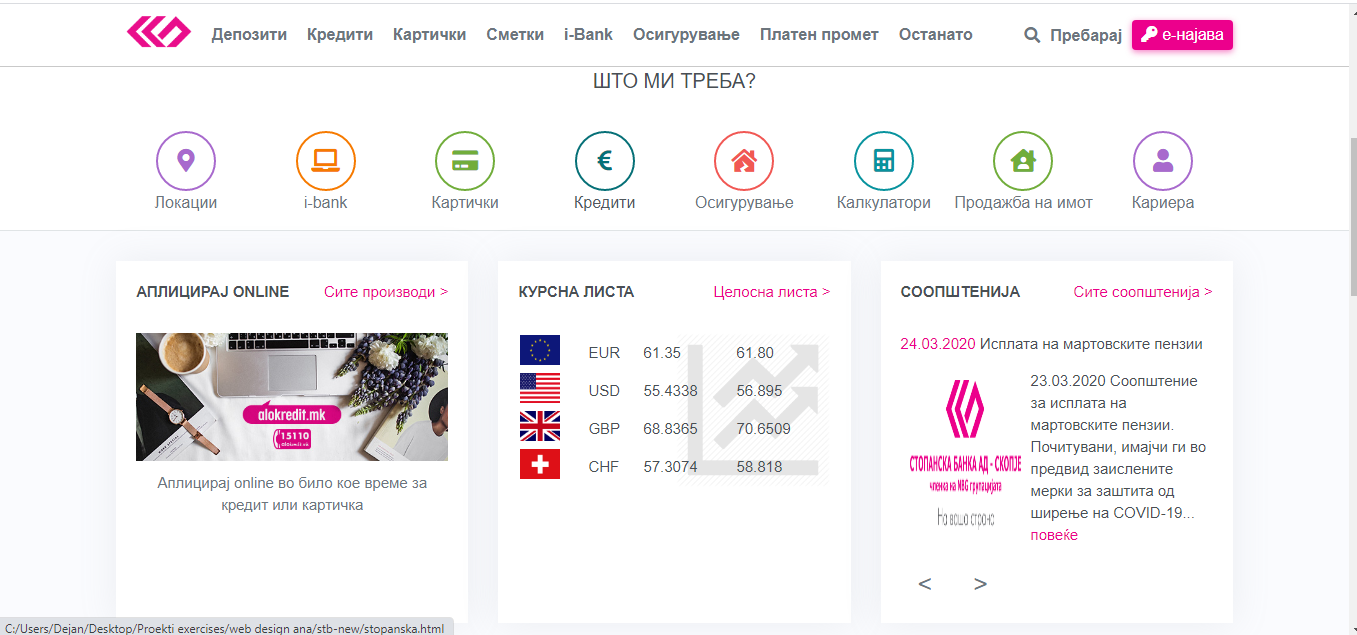The image size is (1357, 635).
Task: Open the Платен промет menu
Action: click(x=818, y=34)
